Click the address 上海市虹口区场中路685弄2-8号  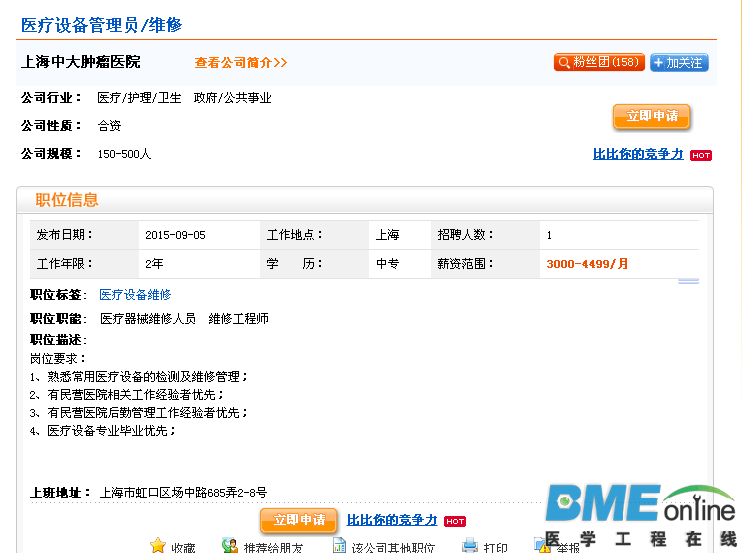184,493
